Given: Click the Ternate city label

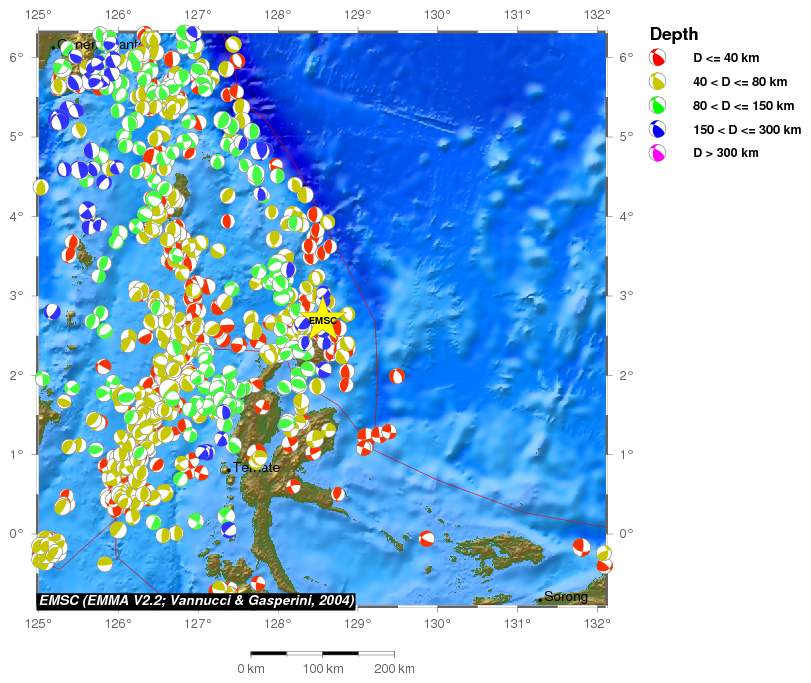Looking at the screenshot, I should [256, 468].
